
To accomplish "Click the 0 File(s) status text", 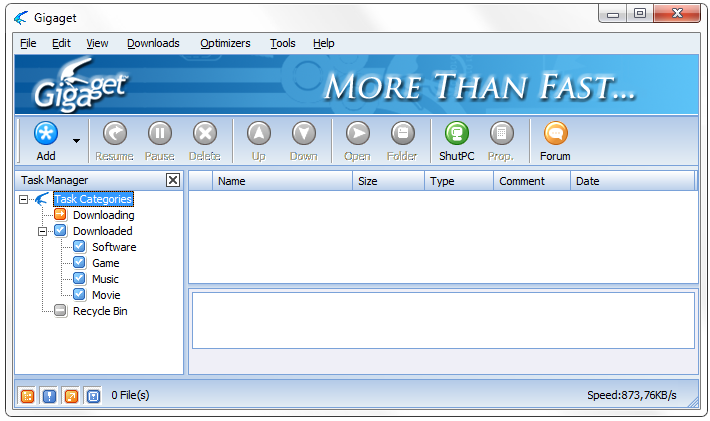I will coord(130,396).
